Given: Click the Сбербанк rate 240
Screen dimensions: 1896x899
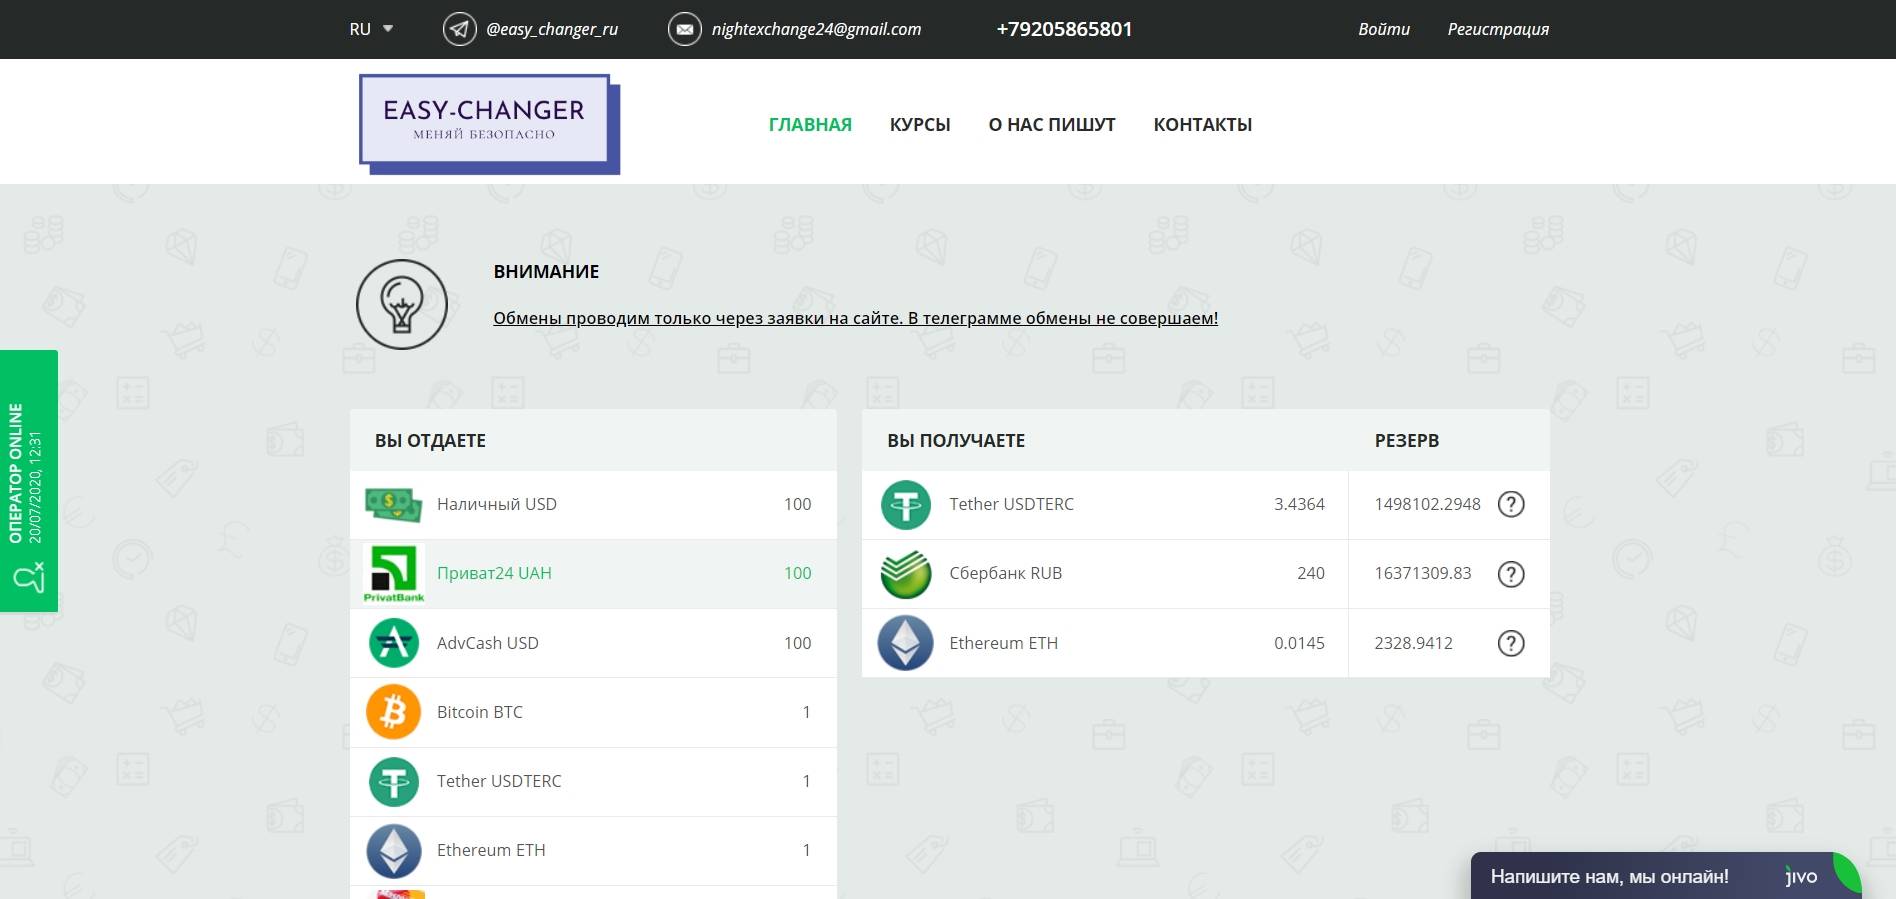Looking at the screenshot, I should [1311, 573].
